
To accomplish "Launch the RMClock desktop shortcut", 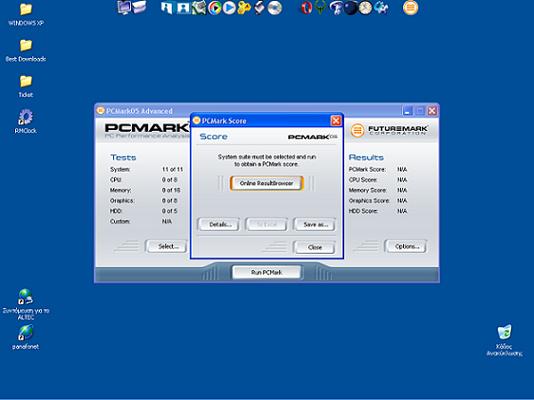I will (26, 122).
